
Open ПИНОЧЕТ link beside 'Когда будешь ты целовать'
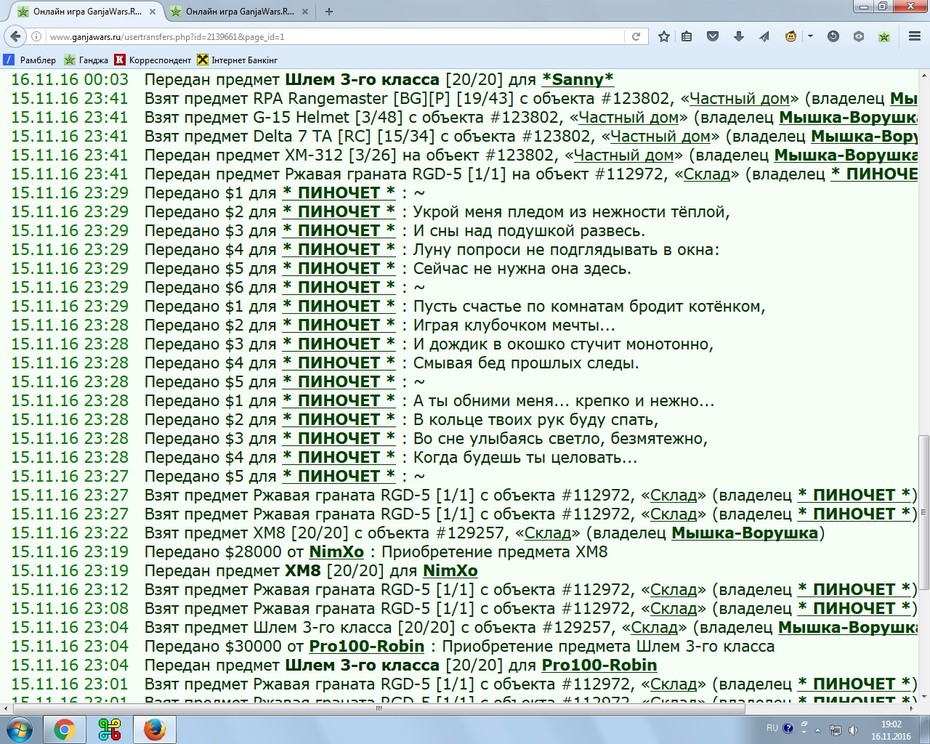click(339, 458)
